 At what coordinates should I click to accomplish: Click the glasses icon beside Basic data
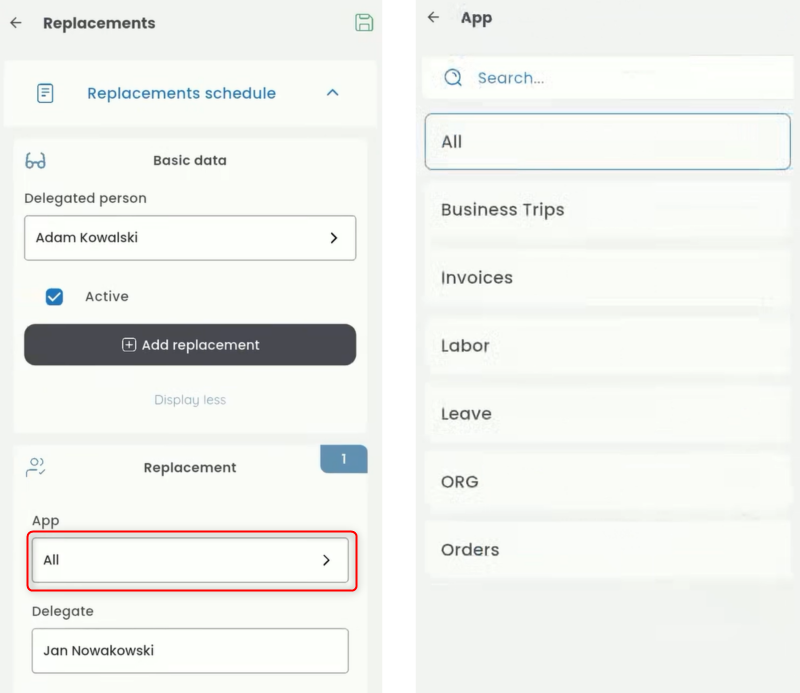point(36,161)
